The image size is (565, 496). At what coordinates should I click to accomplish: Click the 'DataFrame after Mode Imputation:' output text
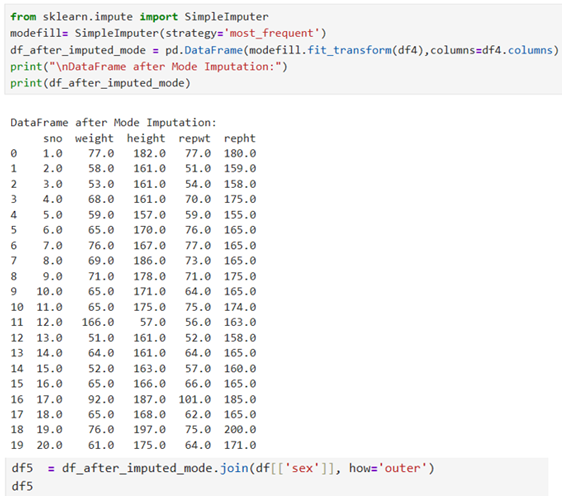pyautogui.click(x=113, y=123)
